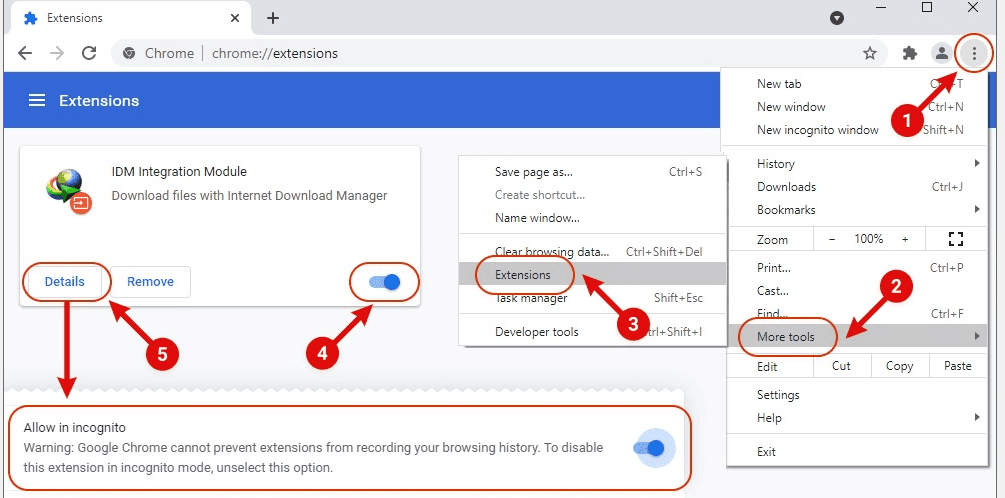The width and height of the screenshot is (1005, 498).
Task: Open a new tab with plus button
Action: click(x=272, y=18)
